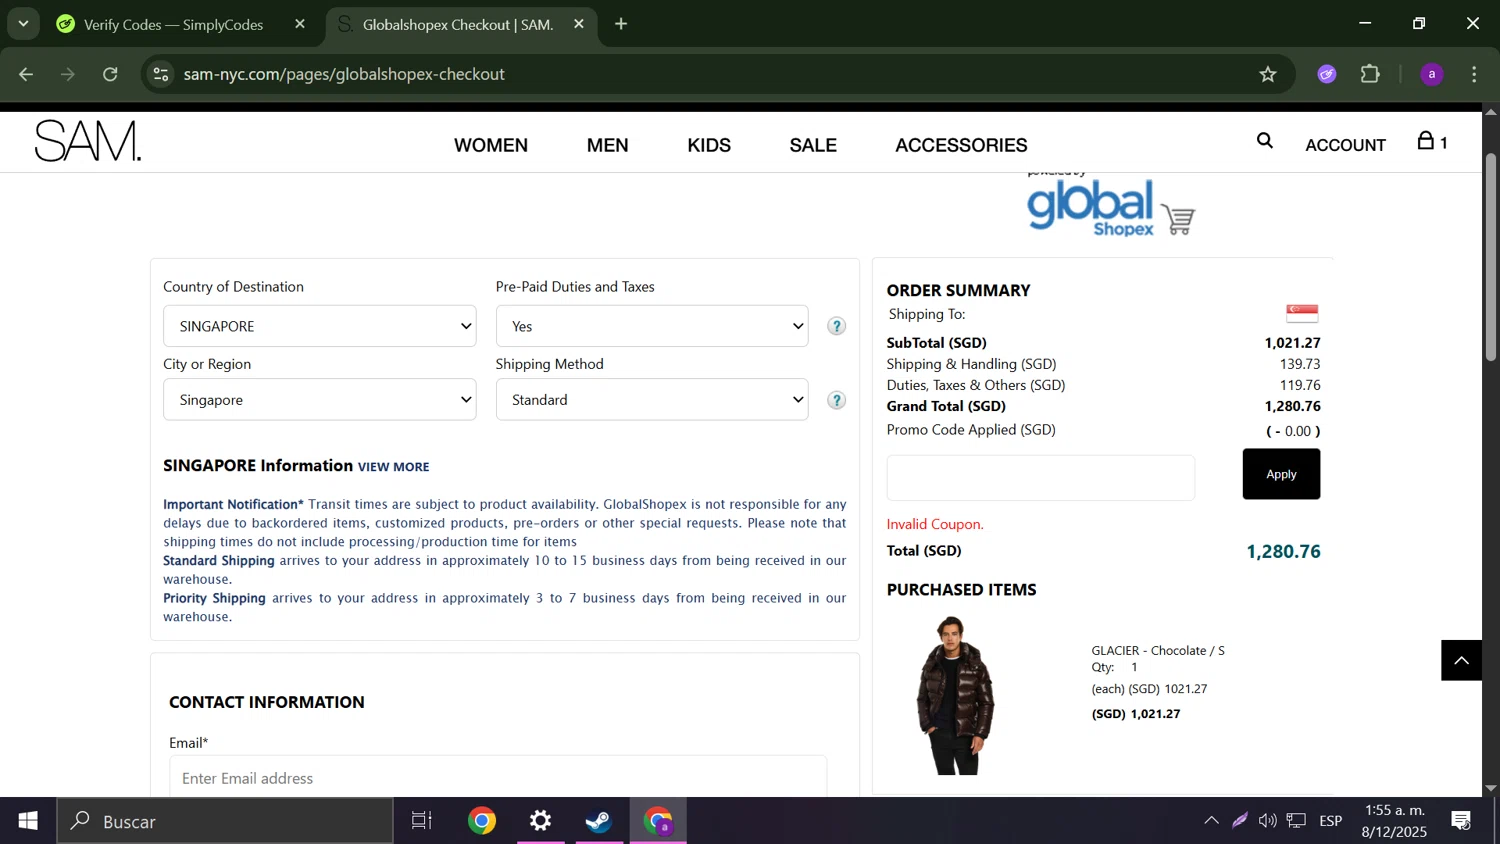Screen dimensions: 1500x844
Task: Open the WOMEN menu
Action: [x=491, y=145]
